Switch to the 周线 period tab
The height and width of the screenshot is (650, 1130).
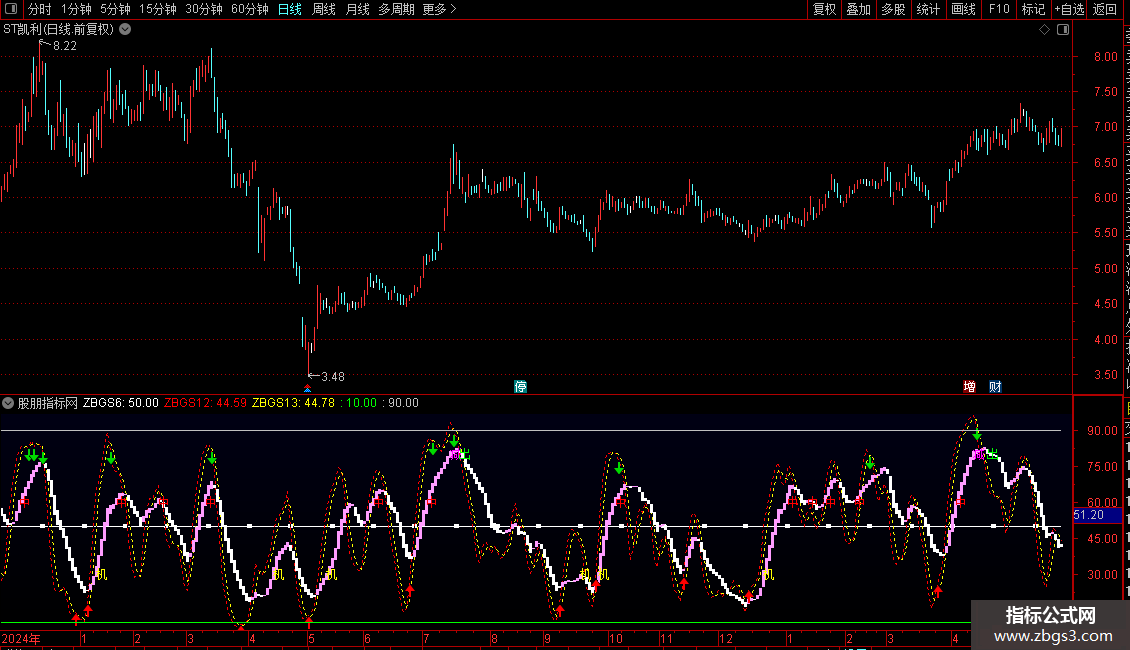click(324, 9)
